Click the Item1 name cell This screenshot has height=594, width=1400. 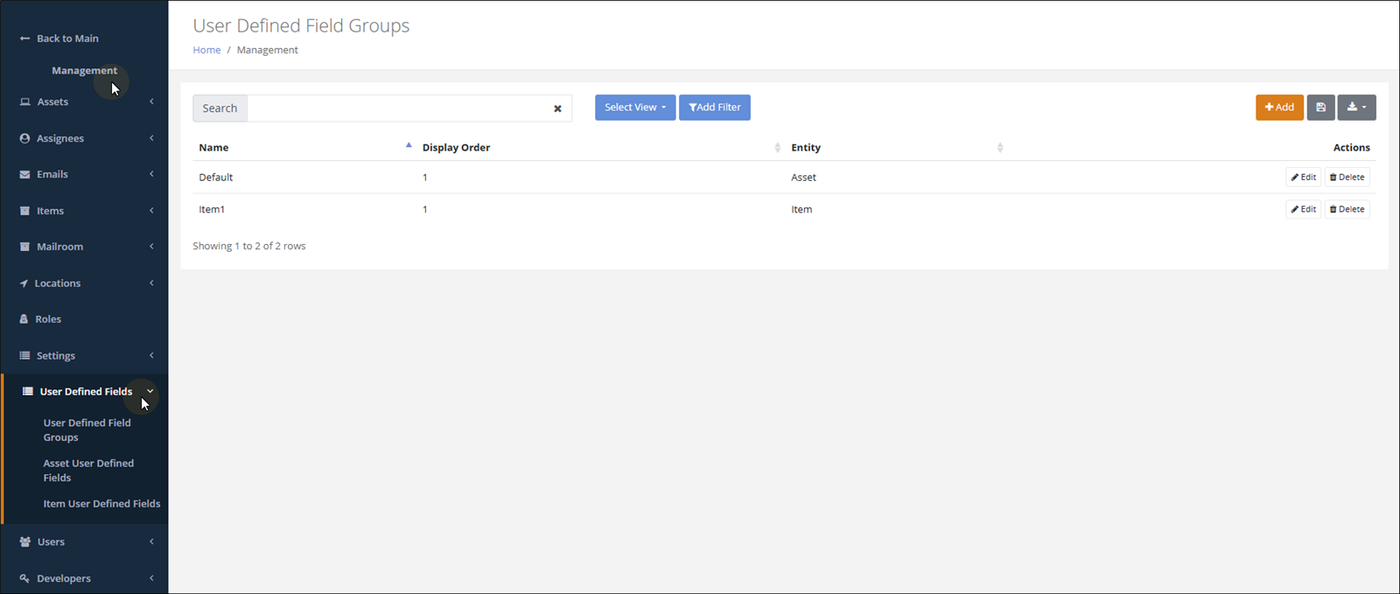(212, 209)
